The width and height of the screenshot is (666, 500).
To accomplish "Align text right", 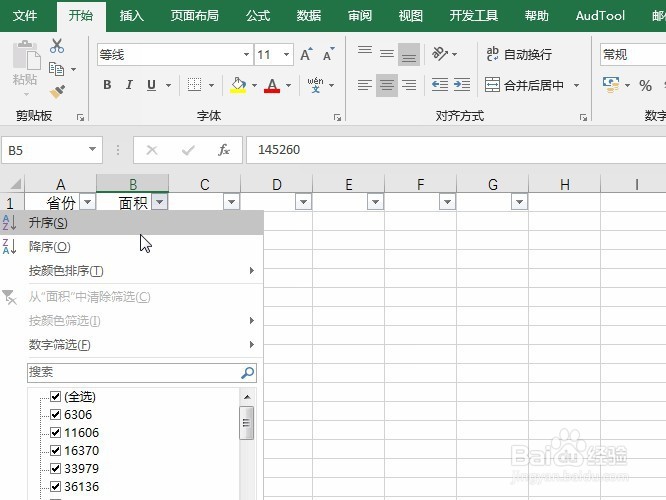I will coord(409,85).
